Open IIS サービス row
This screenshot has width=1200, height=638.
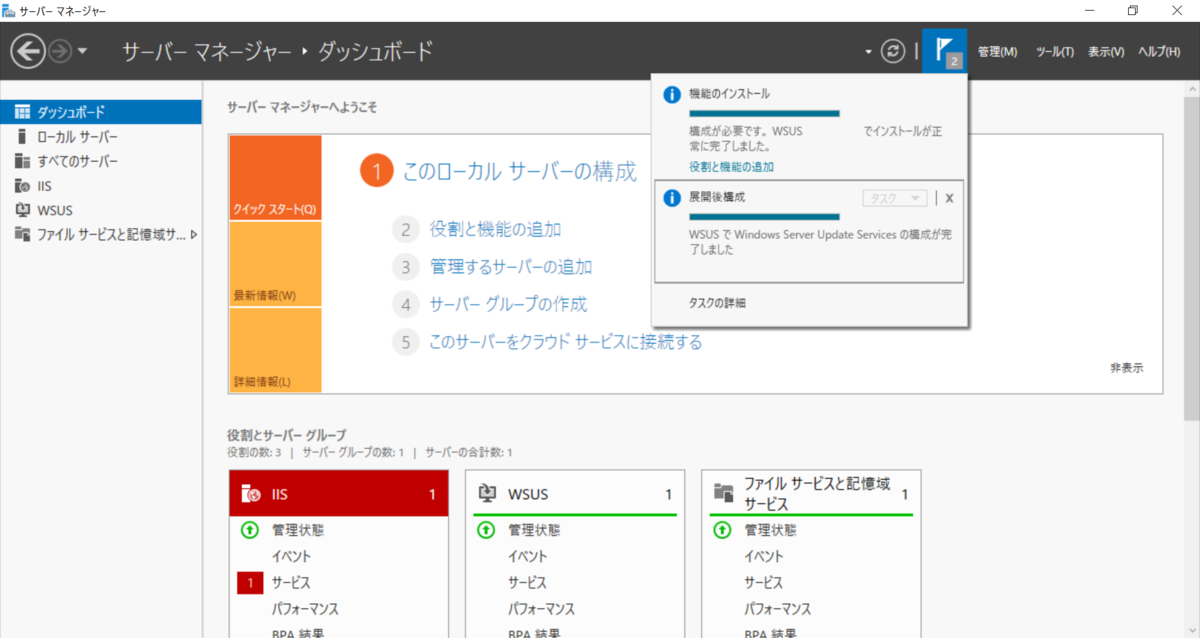pos(291,582)
